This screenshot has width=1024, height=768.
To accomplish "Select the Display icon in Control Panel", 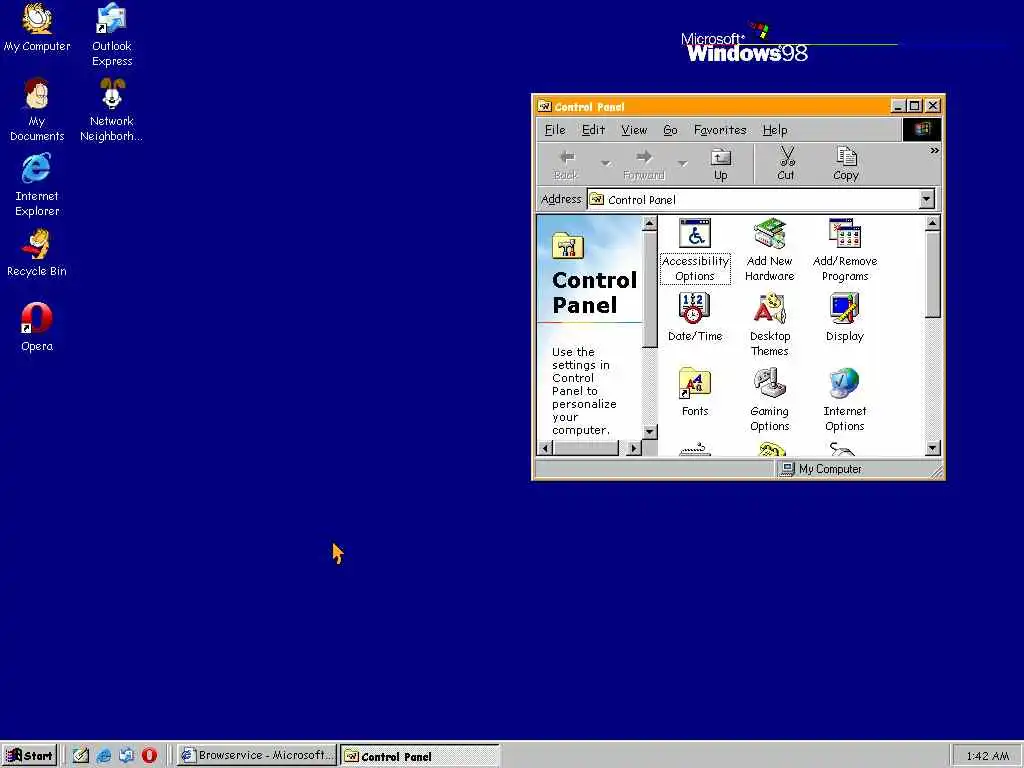I will (x=845, y=317).
